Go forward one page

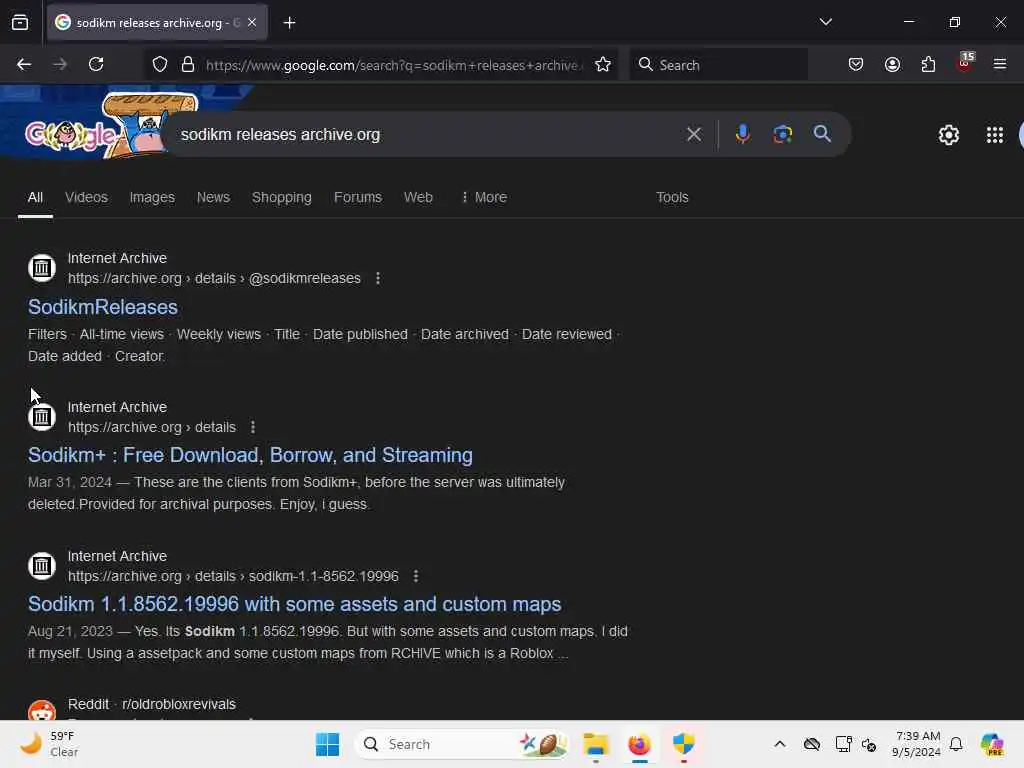[60, 64]
